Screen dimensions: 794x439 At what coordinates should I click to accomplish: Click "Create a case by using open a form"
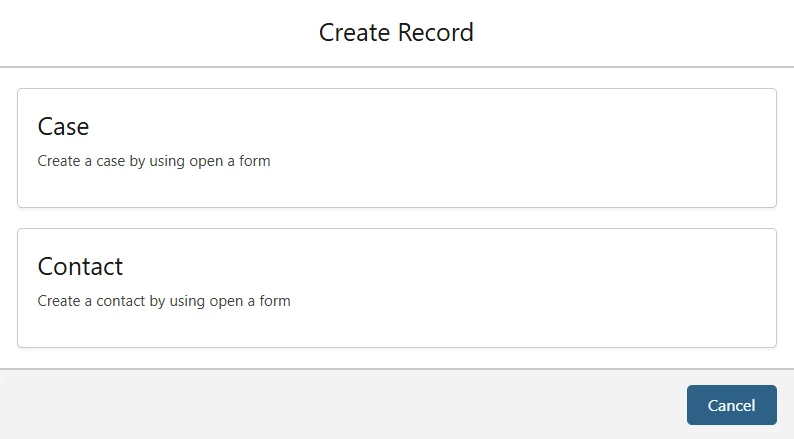pyautogui.click(x=154, y=160)
